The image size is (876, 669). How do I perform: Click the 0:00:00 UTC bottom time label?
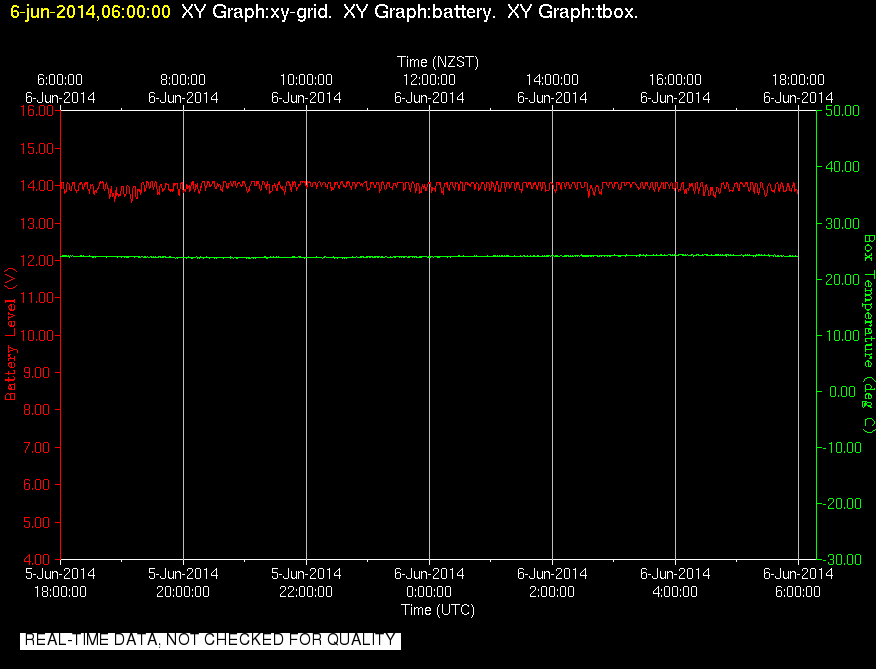click(429, 592)
